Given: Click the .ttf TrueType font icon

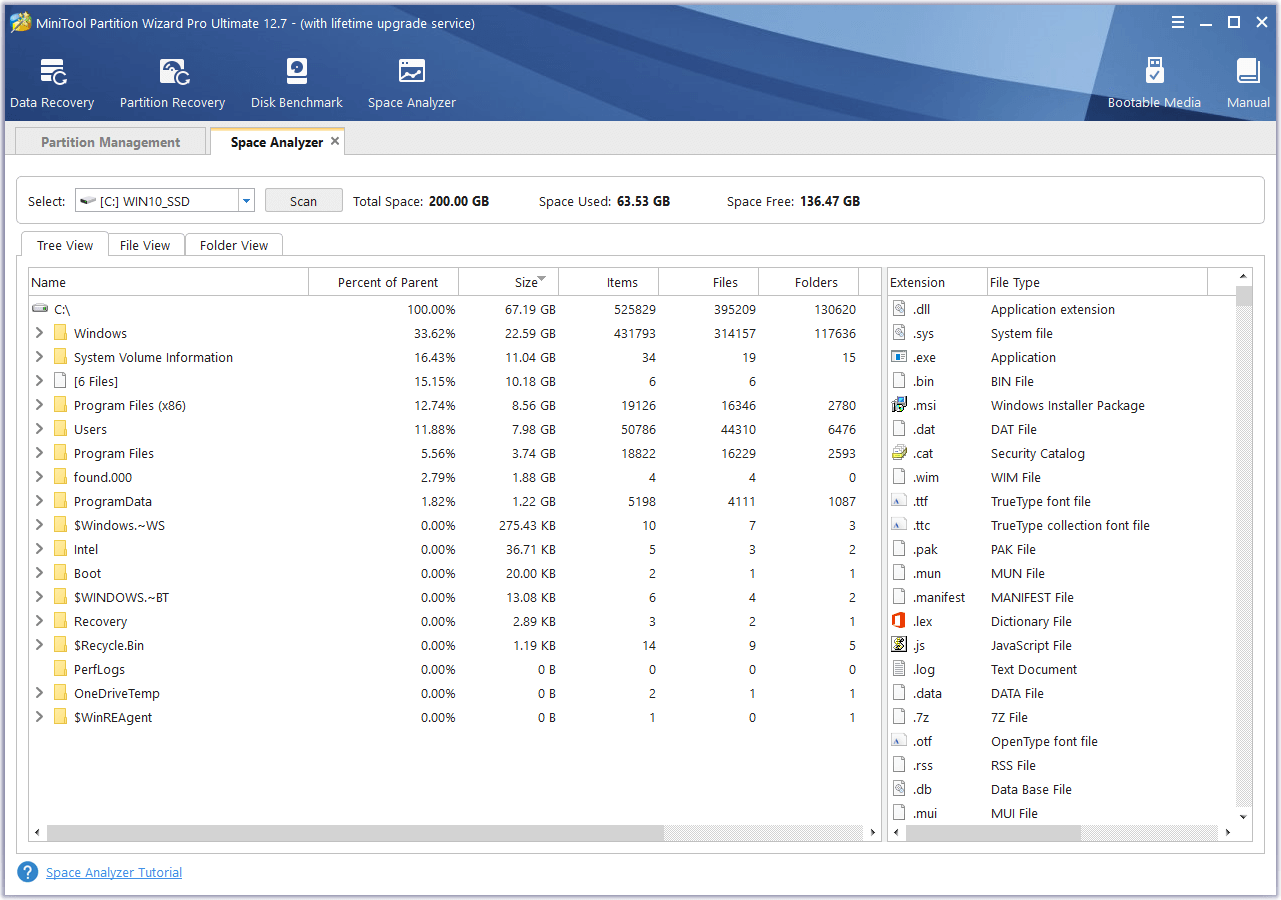Looking at the screenshot, I should [x=898, y=501].
